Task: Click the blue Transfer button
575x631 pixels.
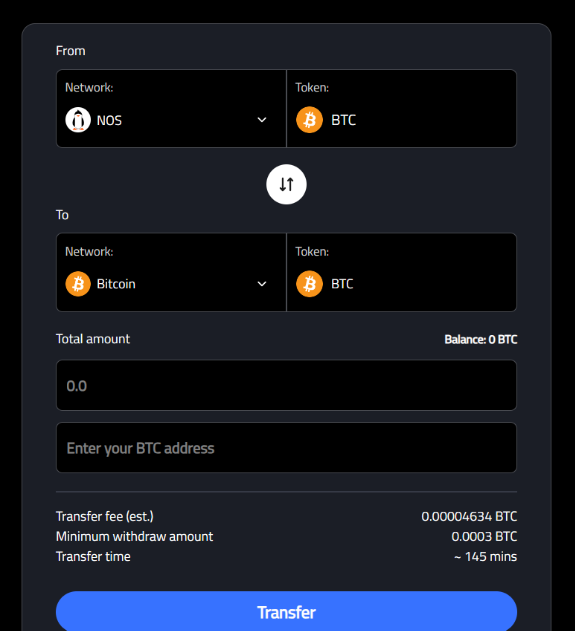Action: (x=286, y=612)
